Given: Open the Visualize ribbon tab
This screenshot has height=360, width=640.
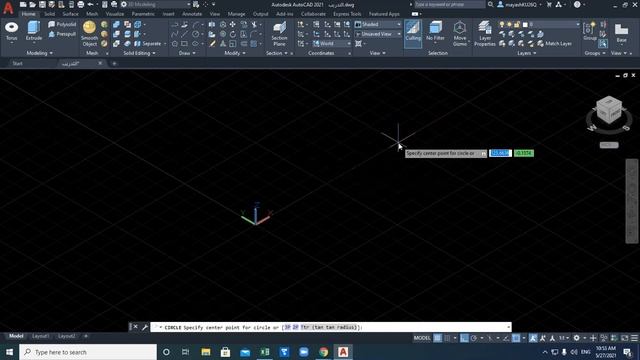Looking at the screenshot, I should coord(115,14).
